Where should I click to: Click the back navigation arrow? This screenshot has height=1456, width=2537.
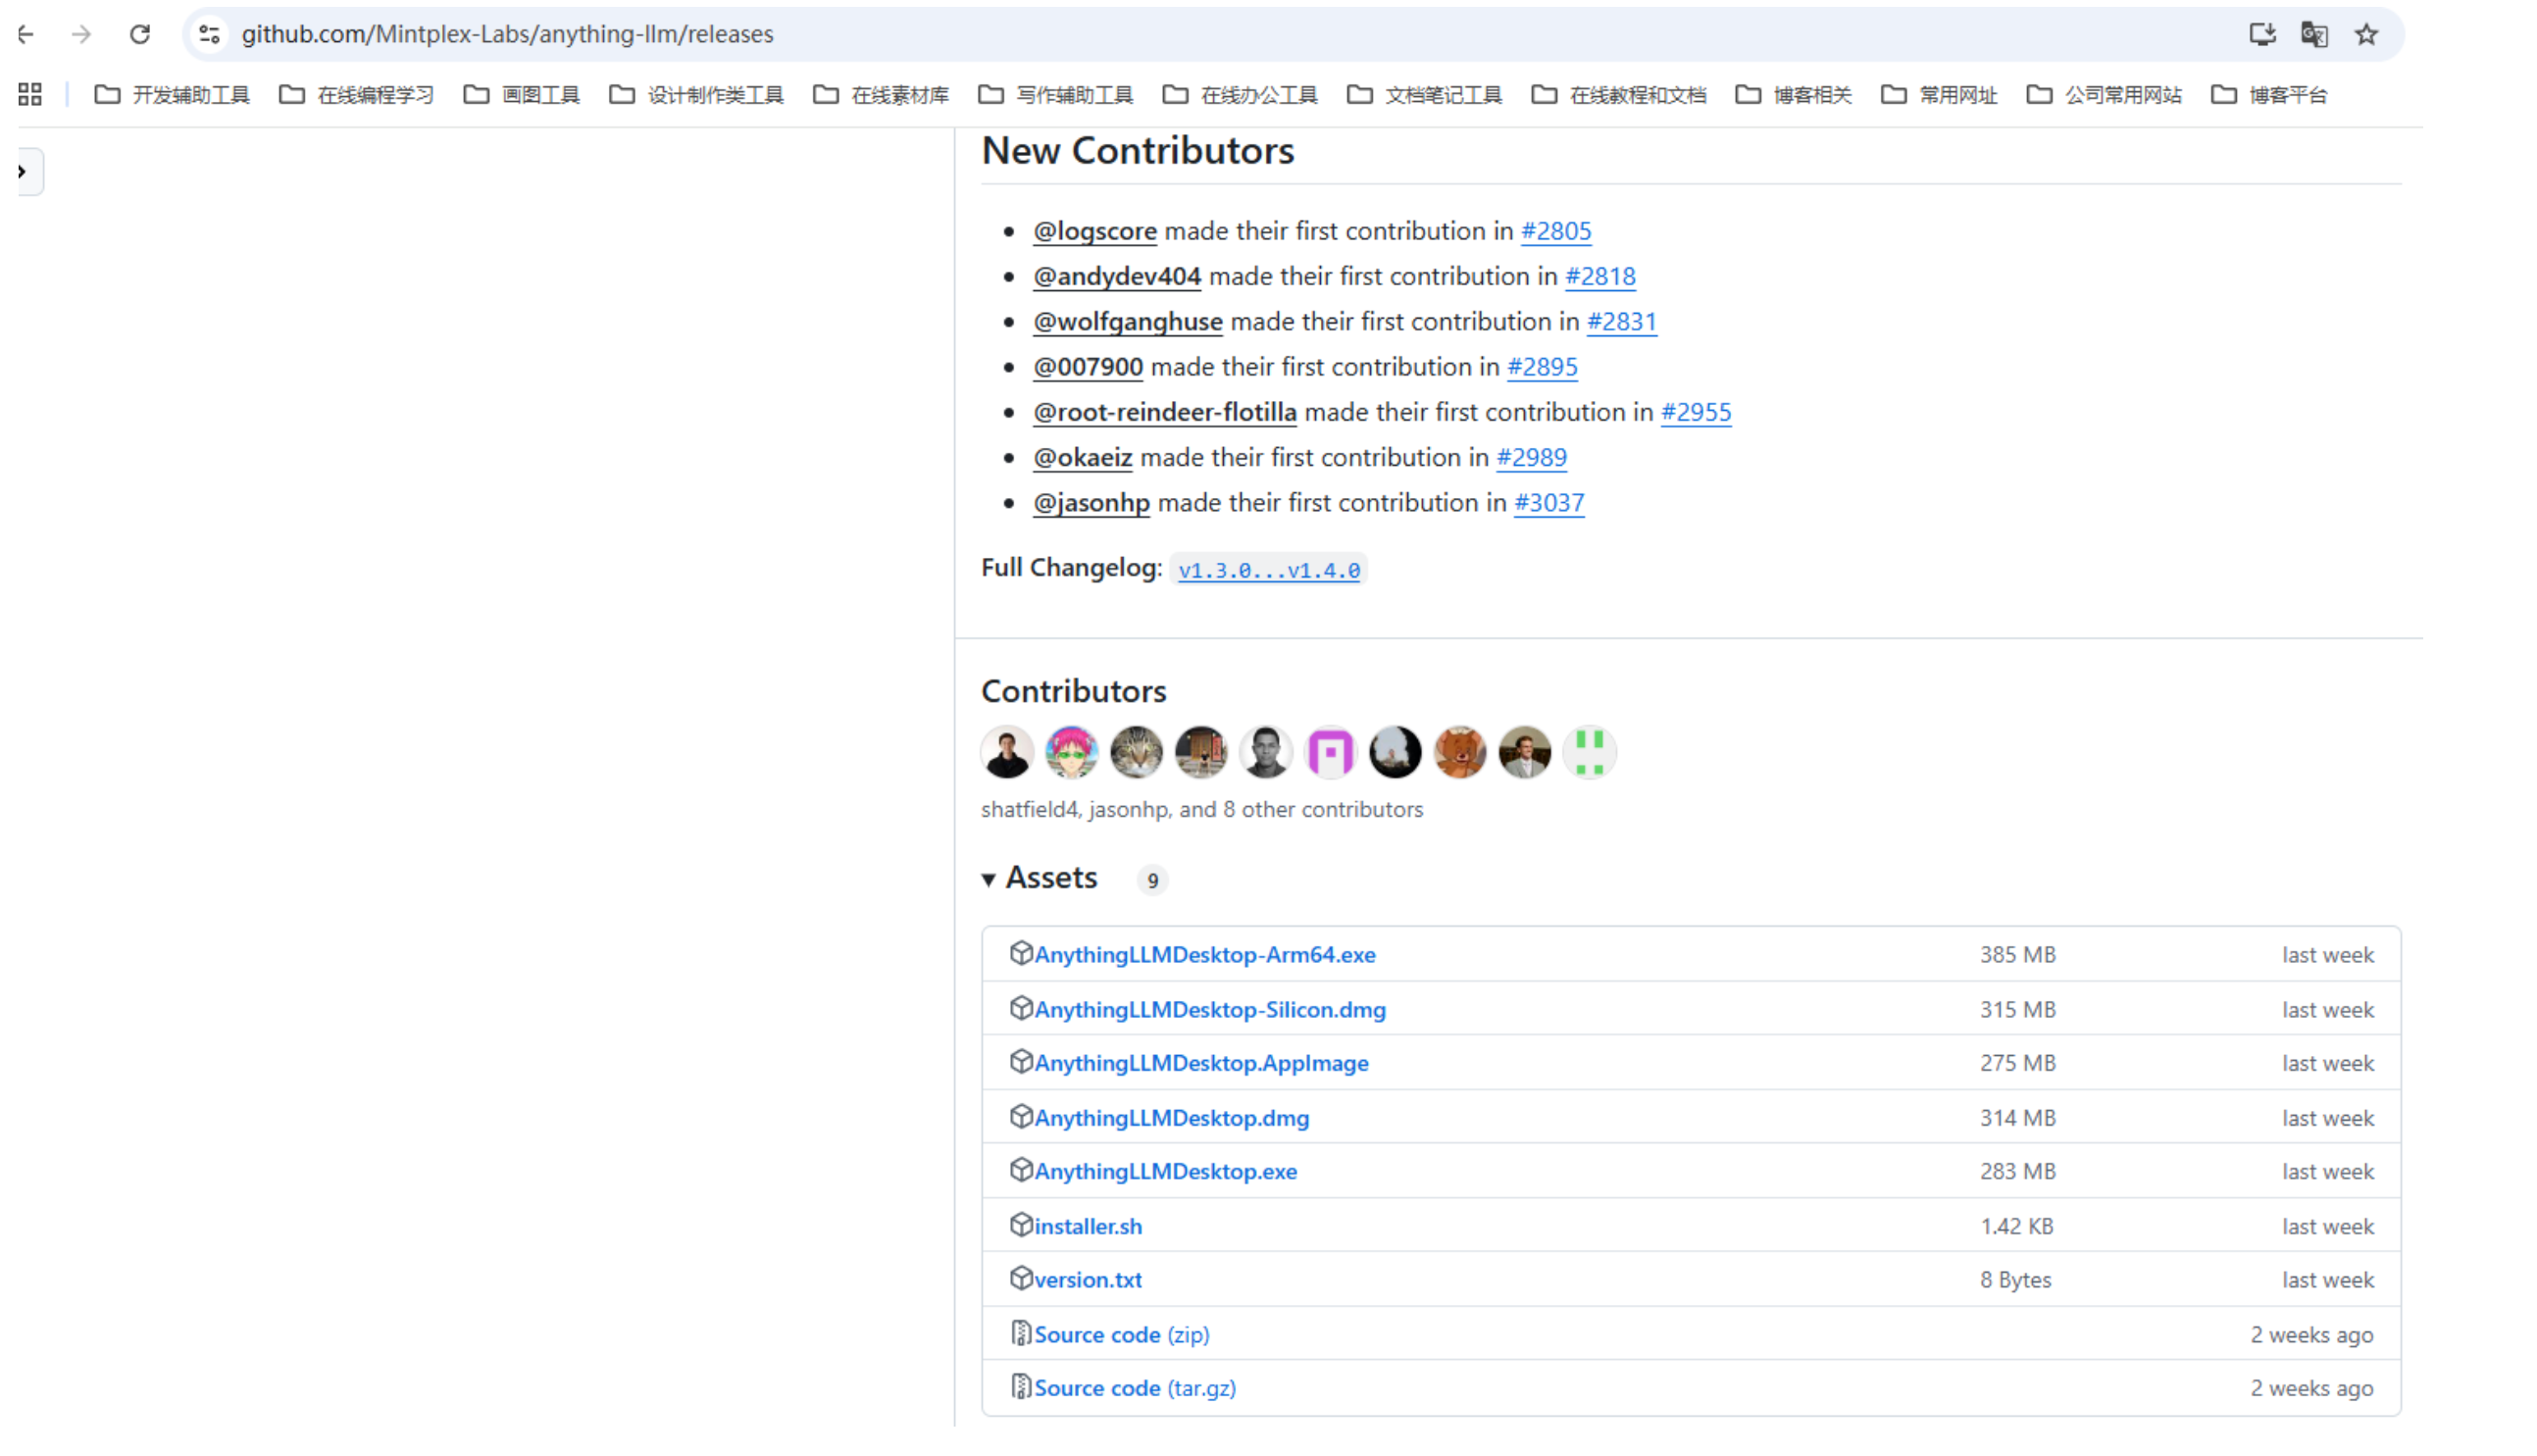pos(26,34)
